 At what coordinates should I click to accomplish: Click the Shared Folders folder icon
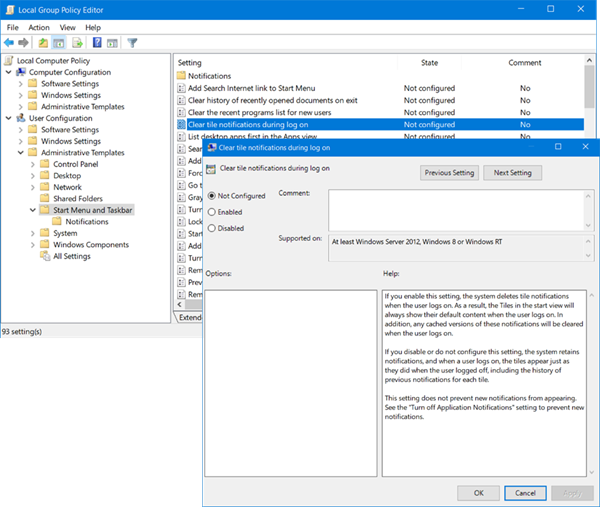[x=45, y=198]
